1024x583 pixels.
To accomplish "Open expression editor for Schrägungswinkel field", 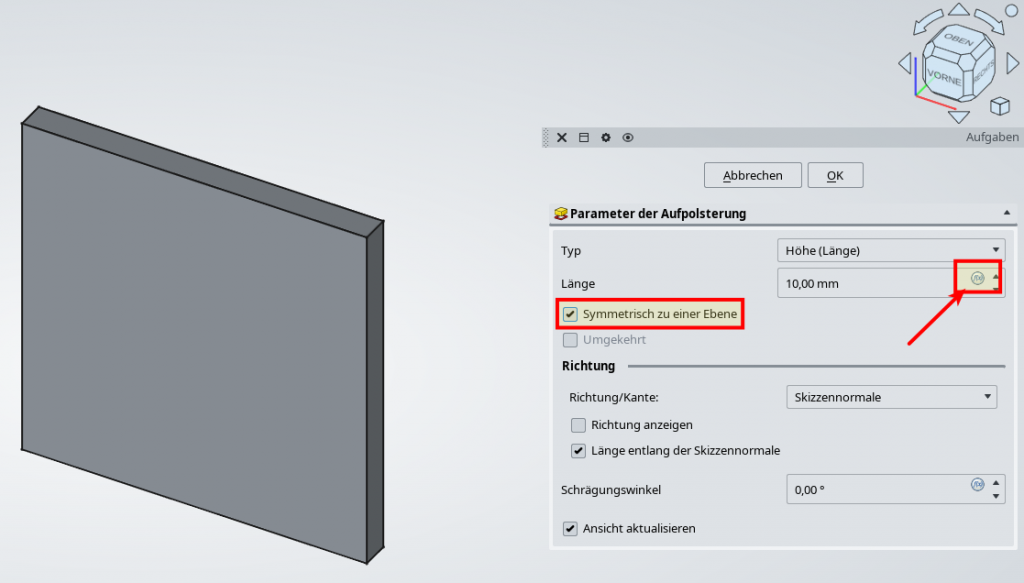I will (978, 485).
